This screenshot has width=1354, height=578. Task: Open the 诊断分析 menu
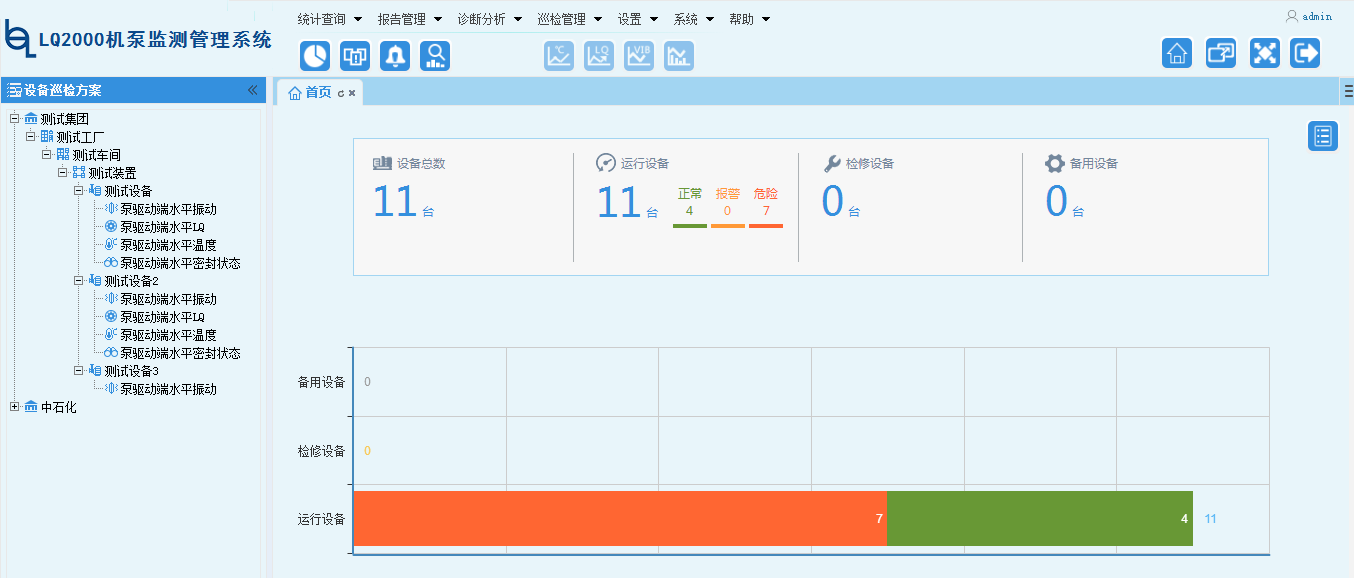(489, 19)
